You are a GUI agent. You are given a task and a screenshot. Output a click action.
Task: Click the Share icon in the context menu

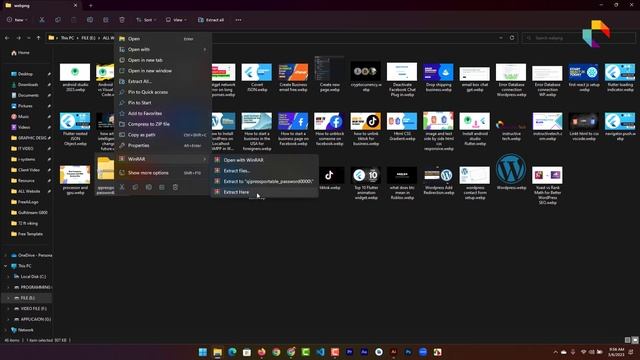162,187
